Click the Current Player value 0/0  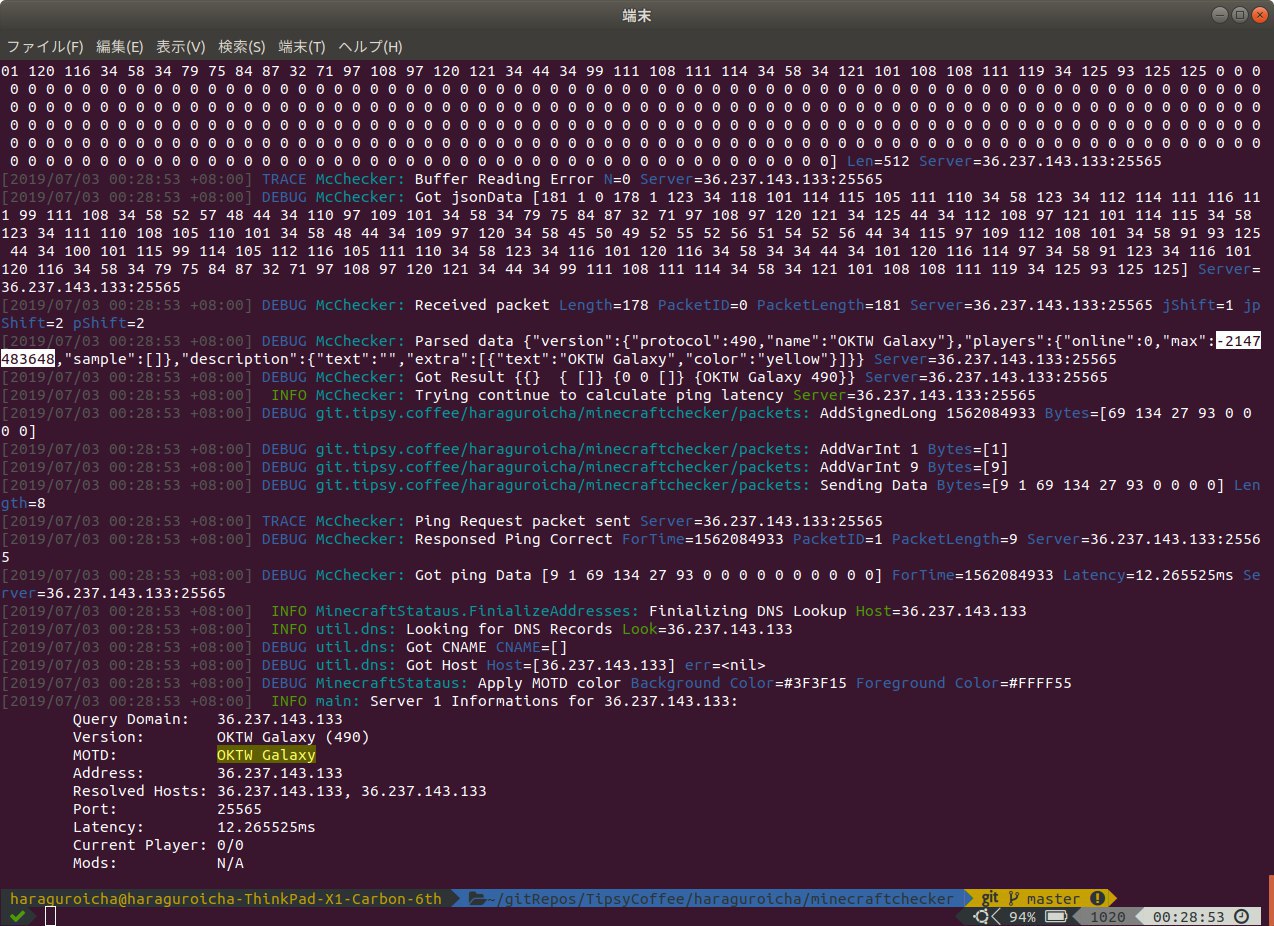click(x=230, y=845)
